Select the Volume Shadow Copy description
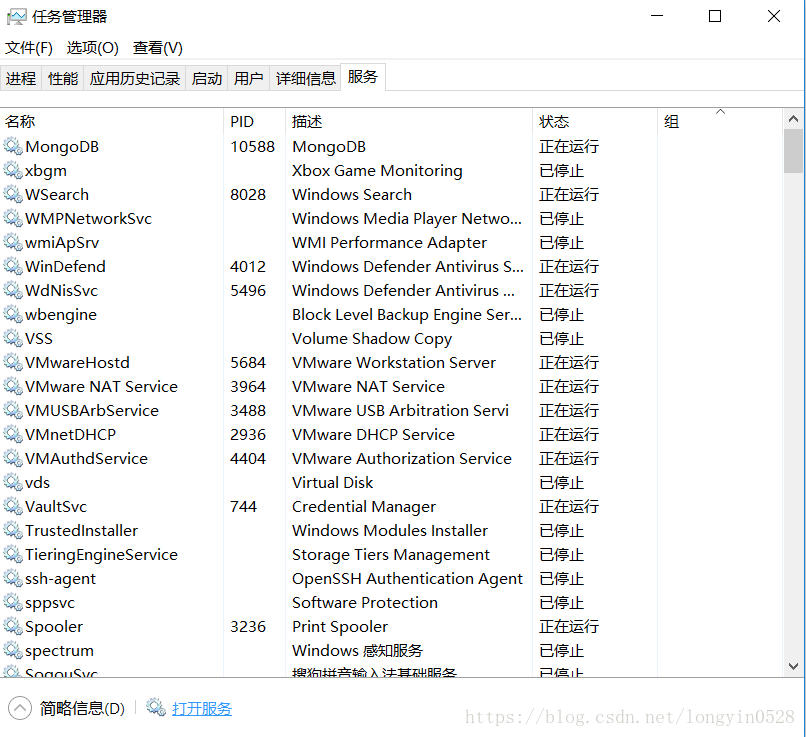806x737 pixels. point(372,339)
